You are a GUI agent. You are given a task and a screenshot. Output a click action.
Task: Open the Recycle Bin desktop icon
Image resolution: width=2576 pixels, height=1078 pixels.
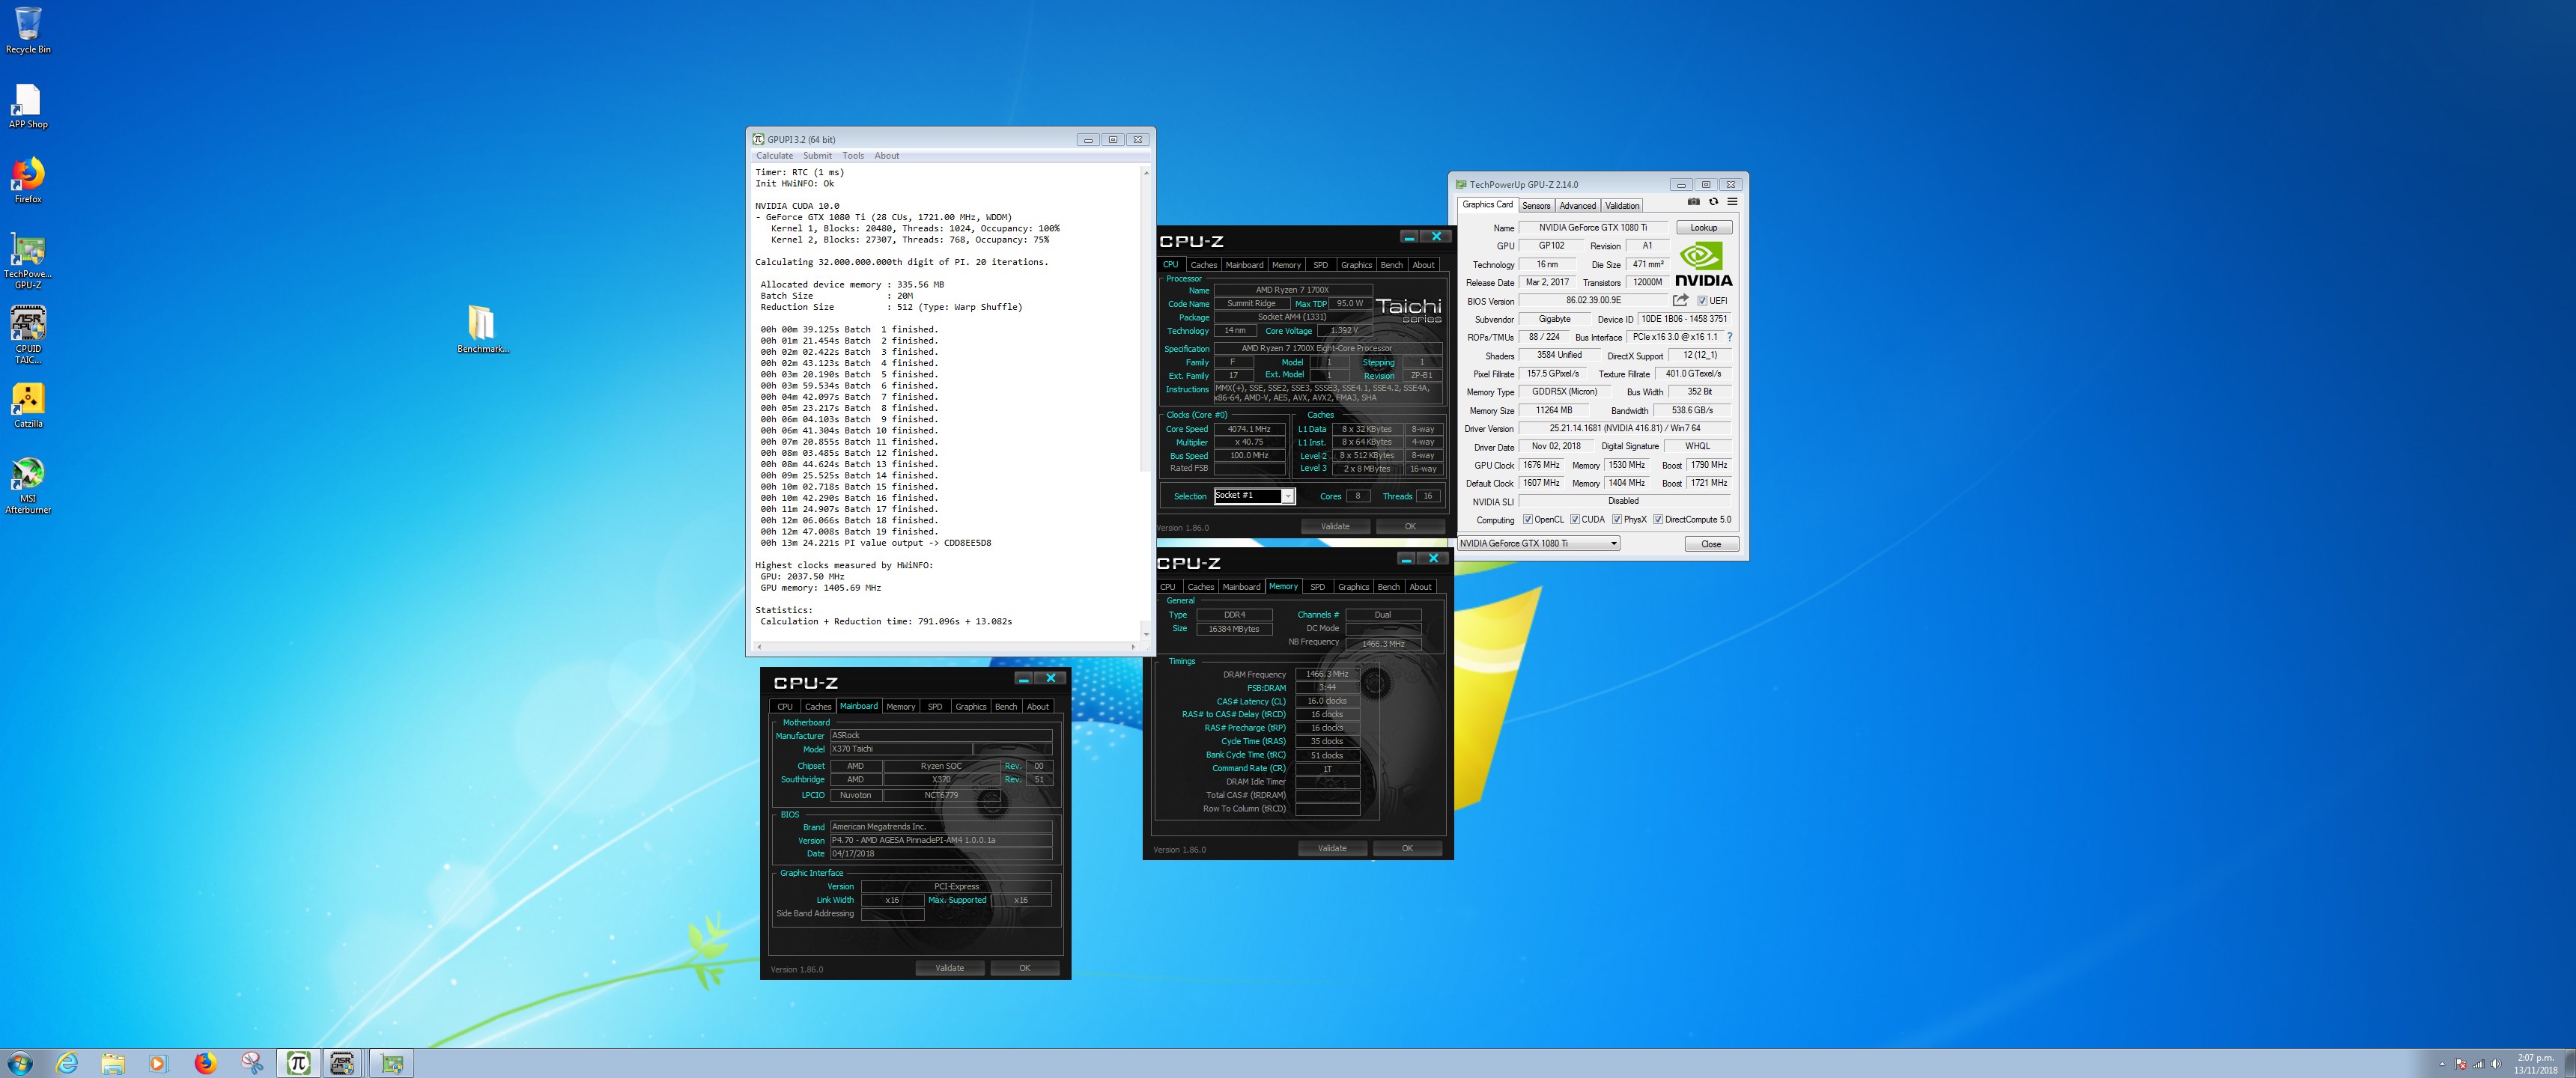(28, 30)
